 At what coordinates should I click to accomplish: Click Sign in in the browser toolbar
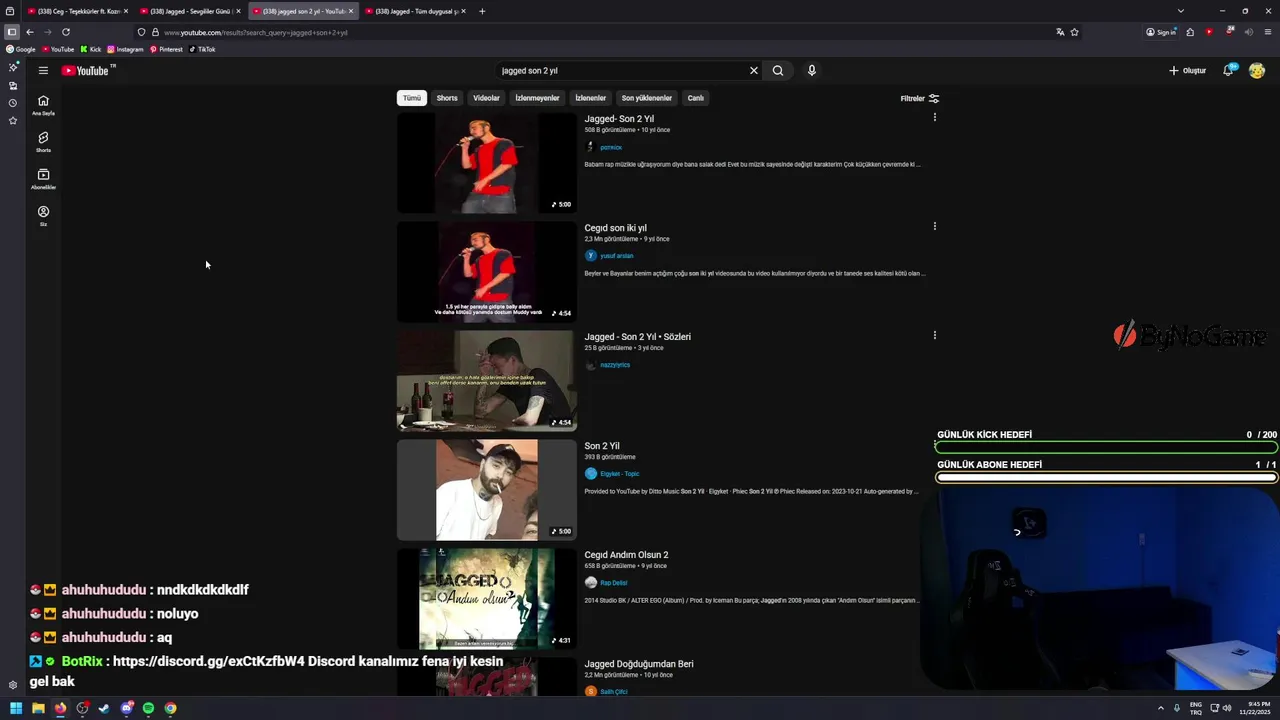[1161, 32]
